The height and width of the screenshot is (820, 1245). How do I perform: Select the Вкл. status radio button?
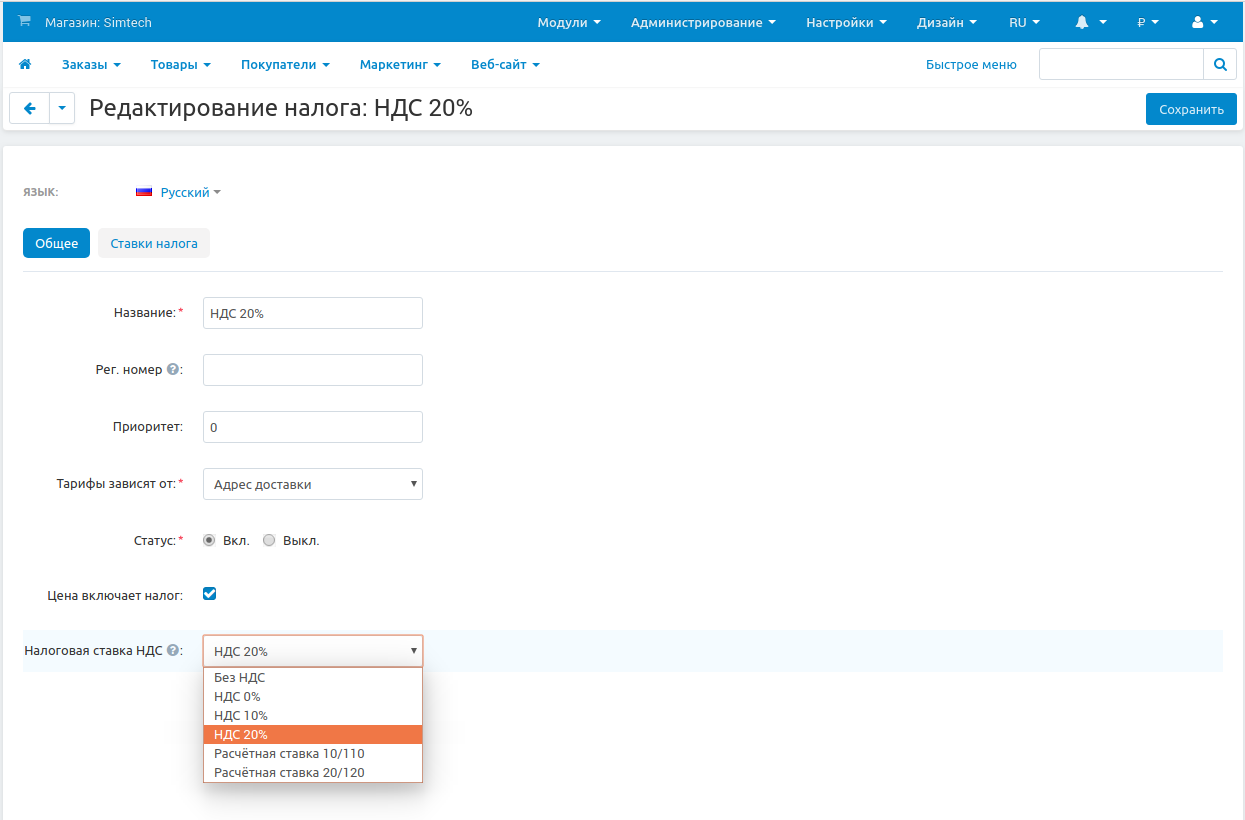click(209, 540)
